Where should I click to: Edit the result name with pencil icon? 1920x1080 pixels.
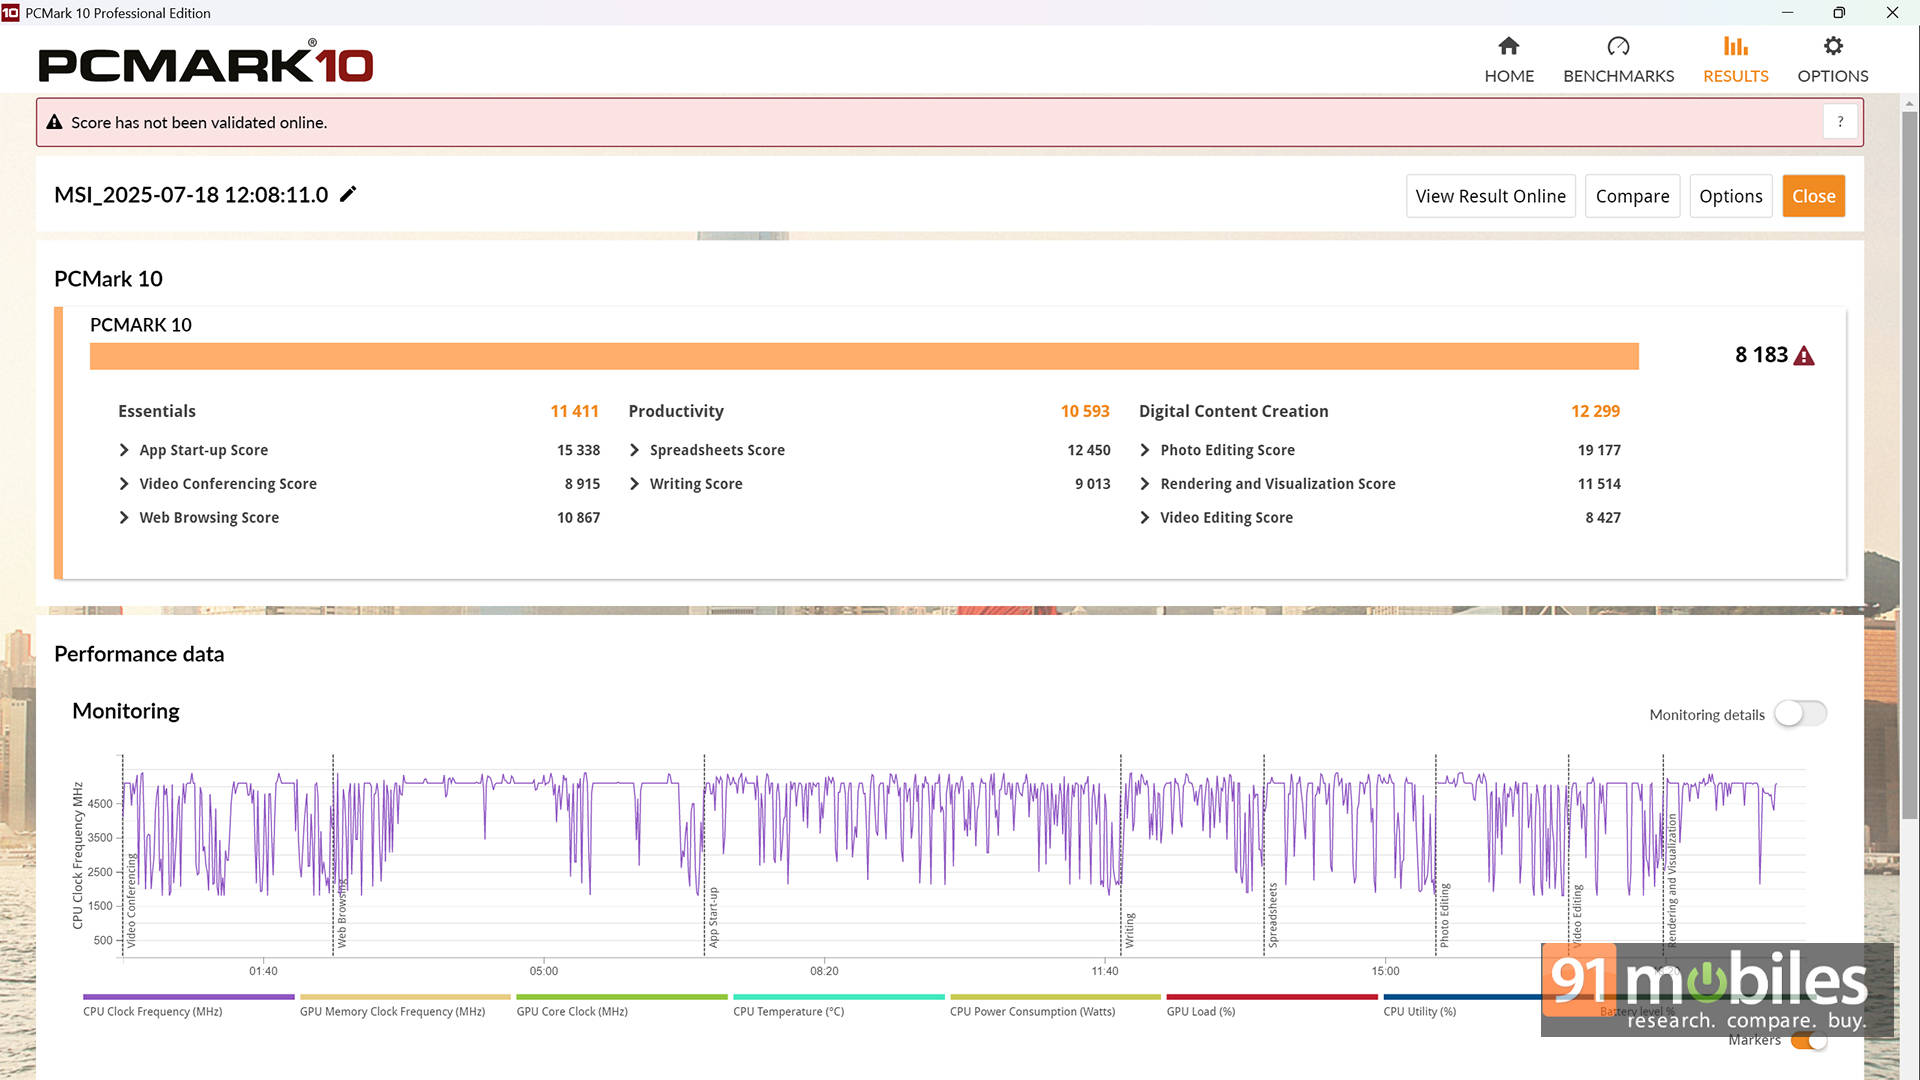pyautogui.click(x=348, y=194)
